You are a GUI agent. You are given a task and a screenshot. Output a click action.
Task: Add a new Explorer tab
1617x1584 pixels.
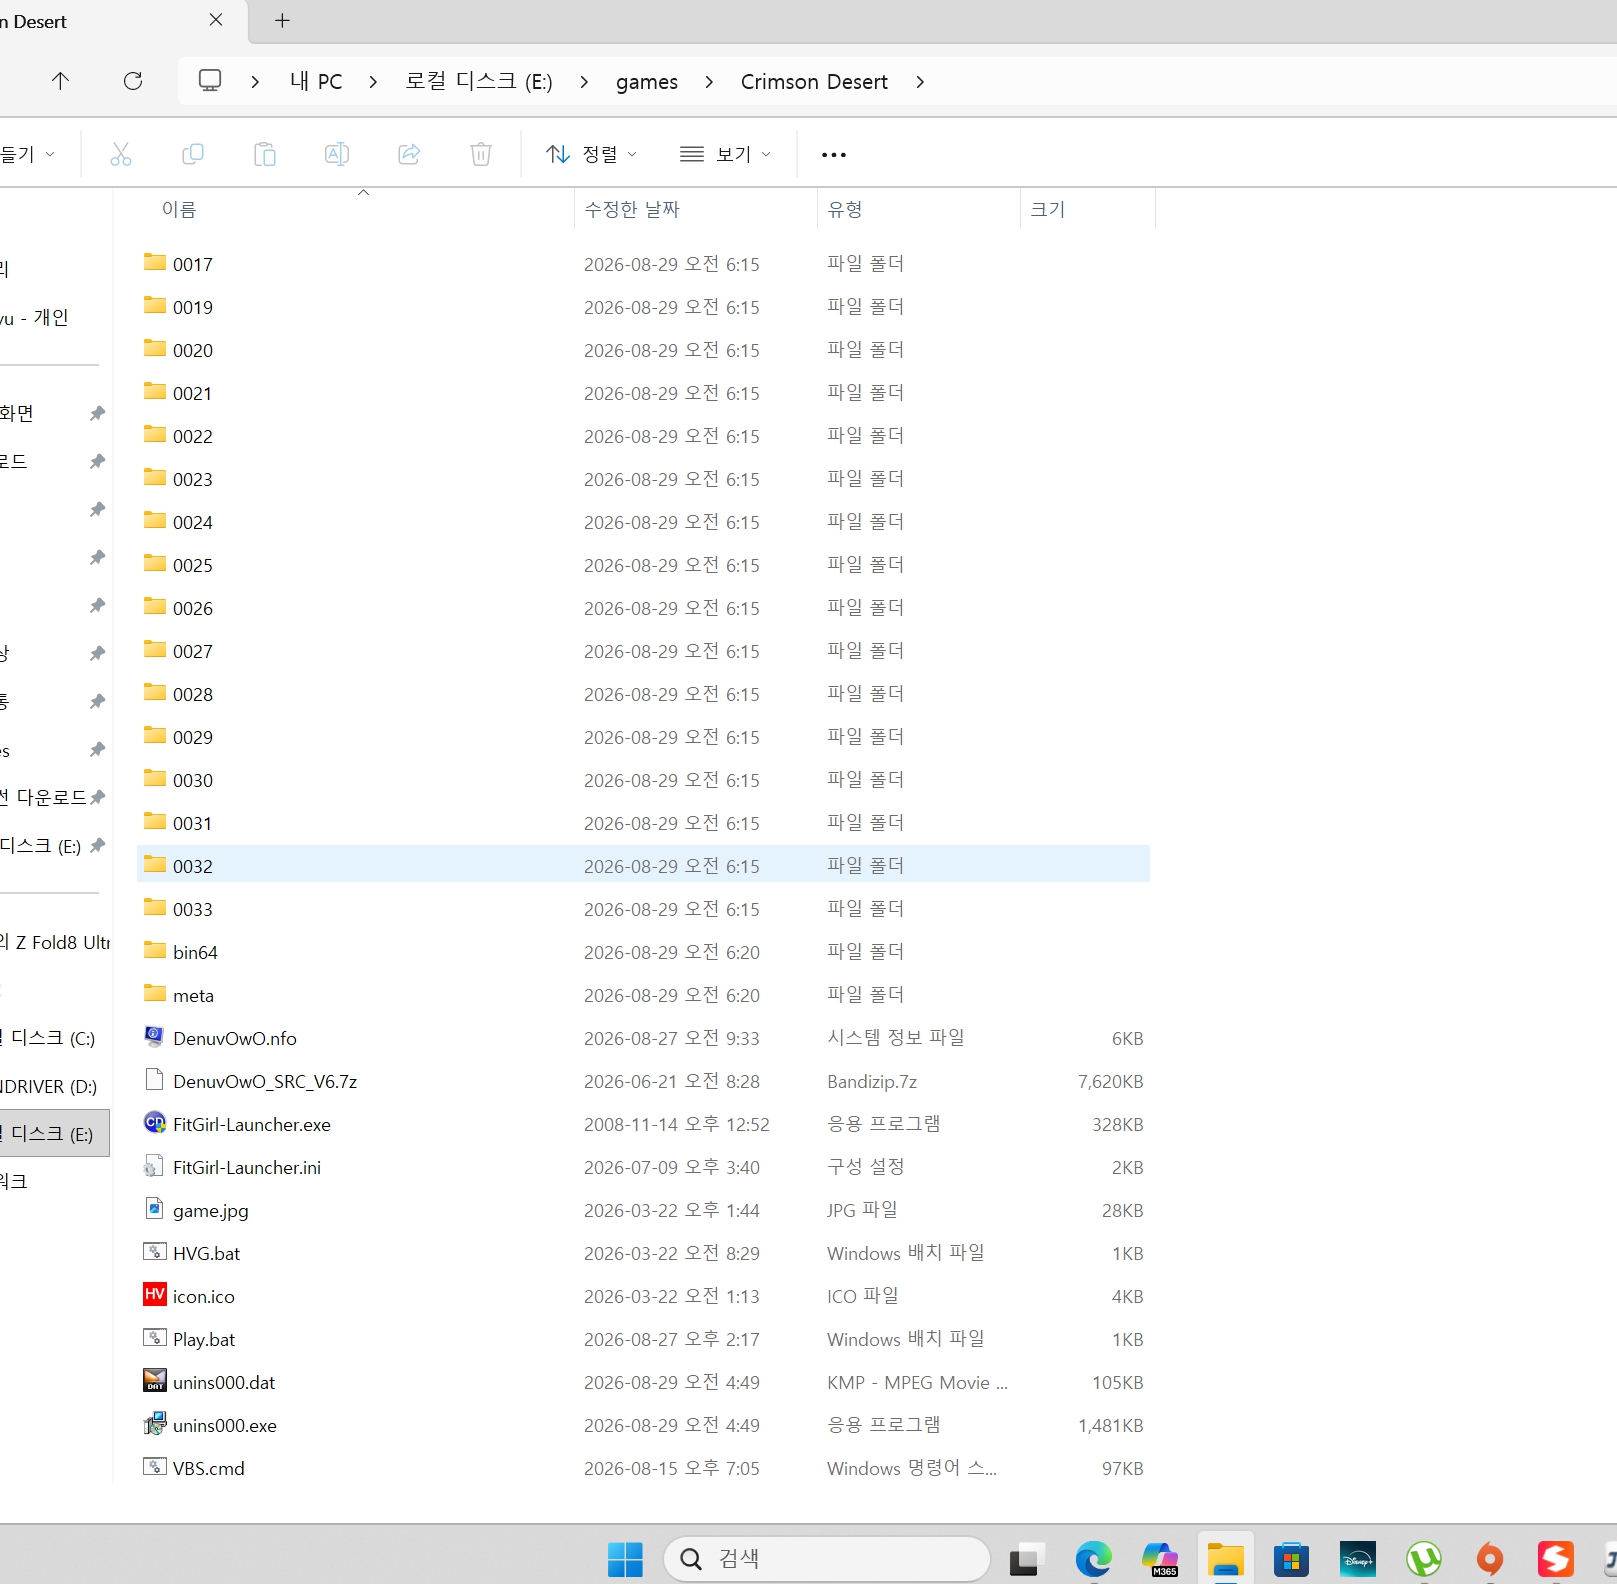coord(282,20)
